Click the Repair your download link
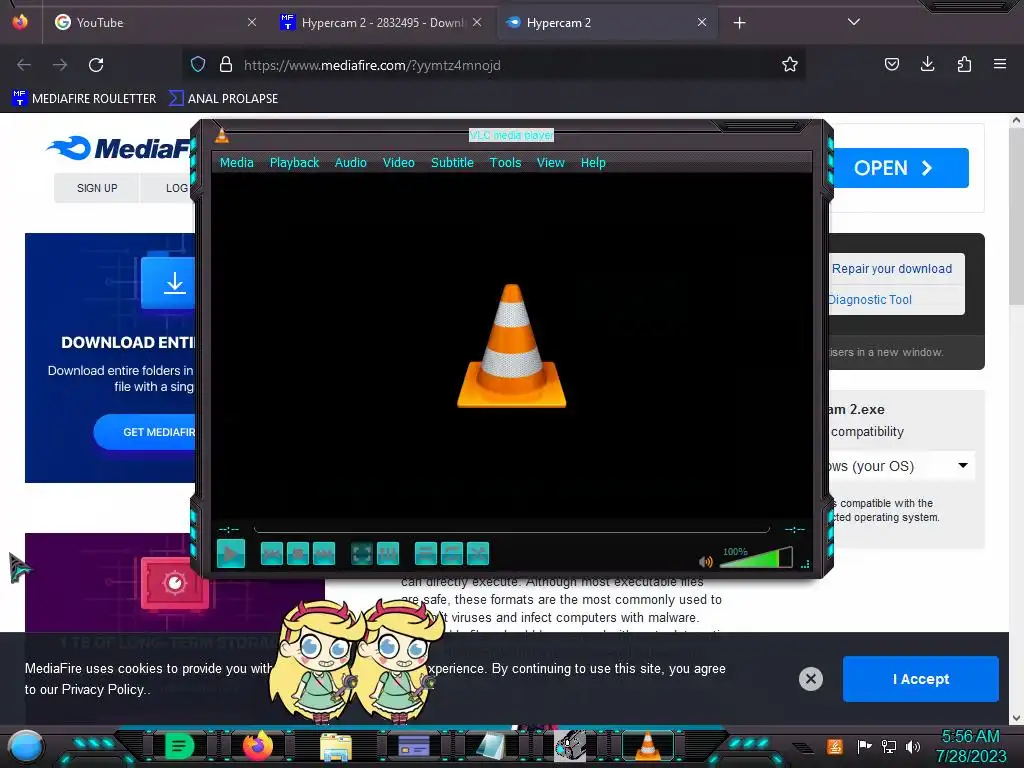The width and height of the screenshot is (1024, 768). (x=891, y=269)
